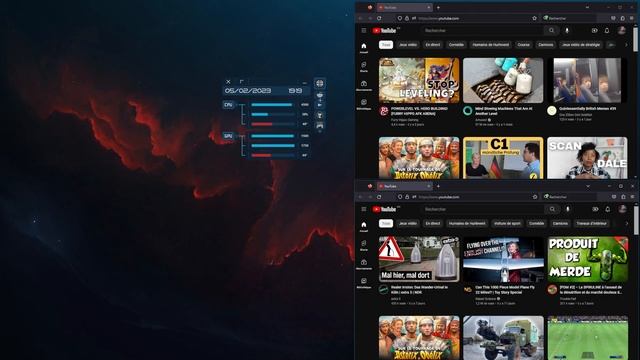
Task: Click YouTube search field in top window
Action: [x=483, y=31]
